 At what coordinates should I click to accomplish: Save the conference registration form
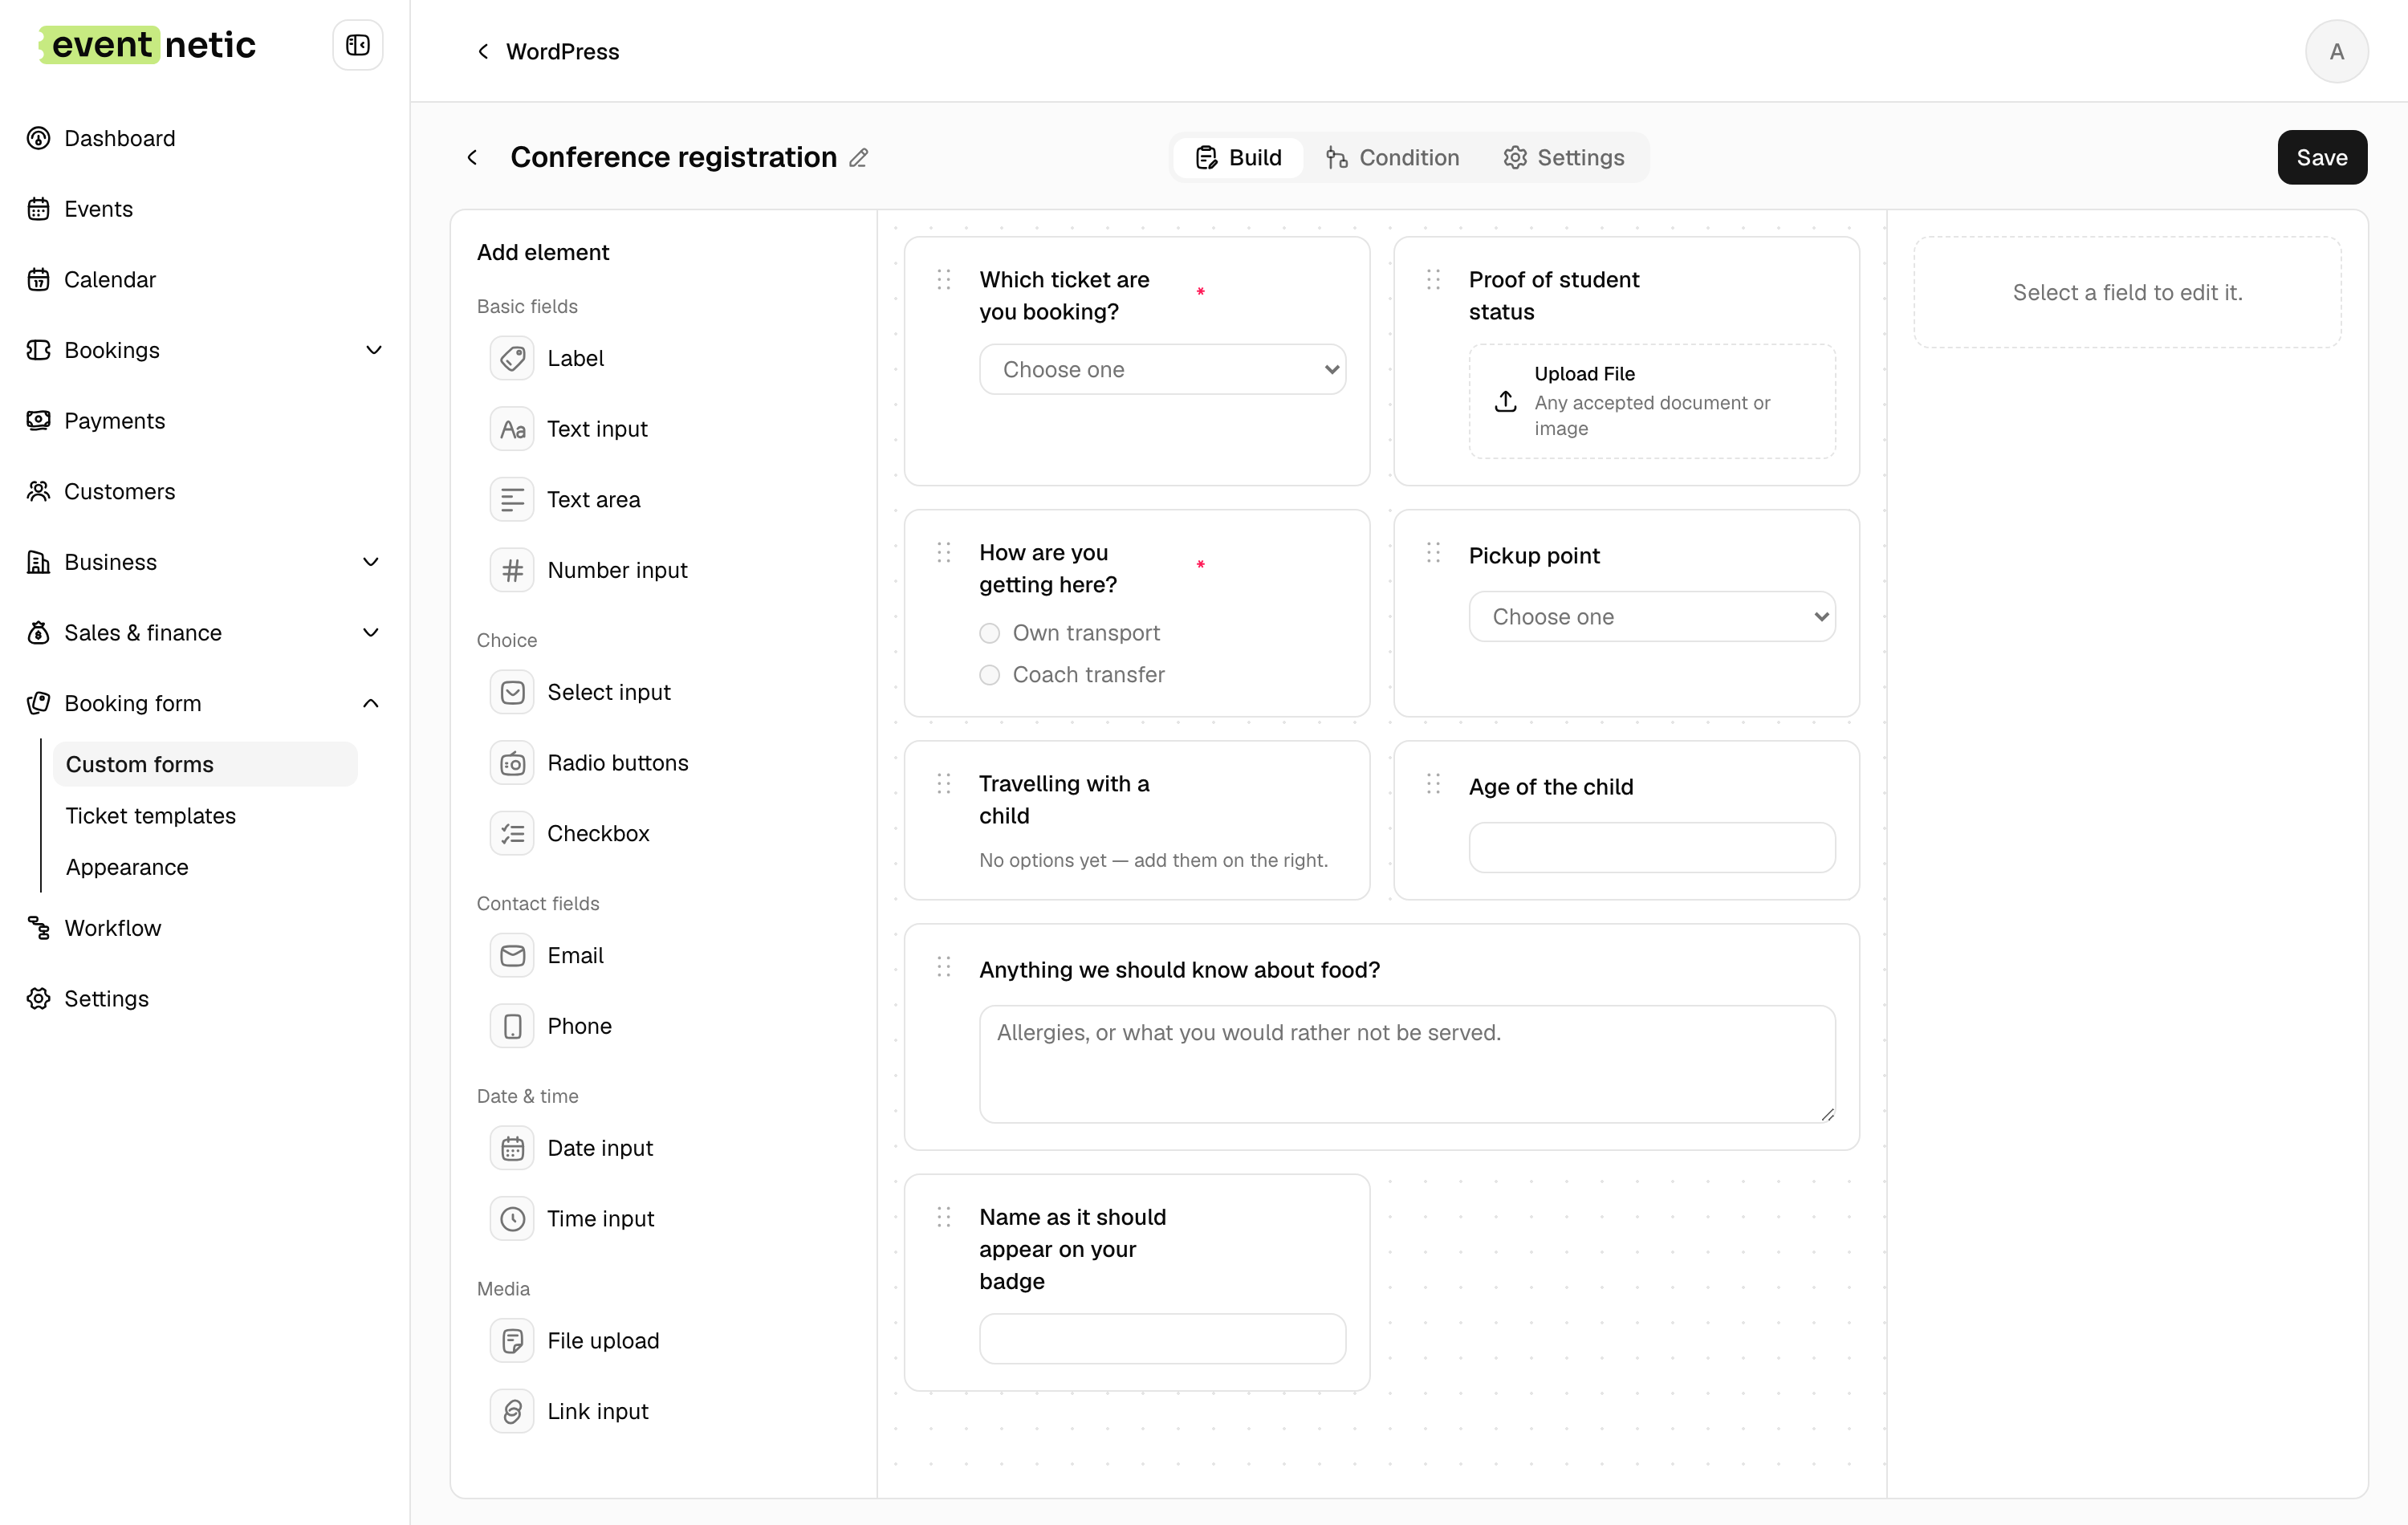[x=2321, y=158]
